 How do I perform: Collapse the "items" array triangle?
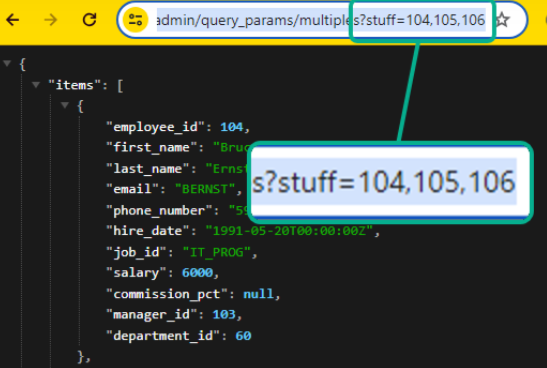pyautogui.click(x=36, y=85)
